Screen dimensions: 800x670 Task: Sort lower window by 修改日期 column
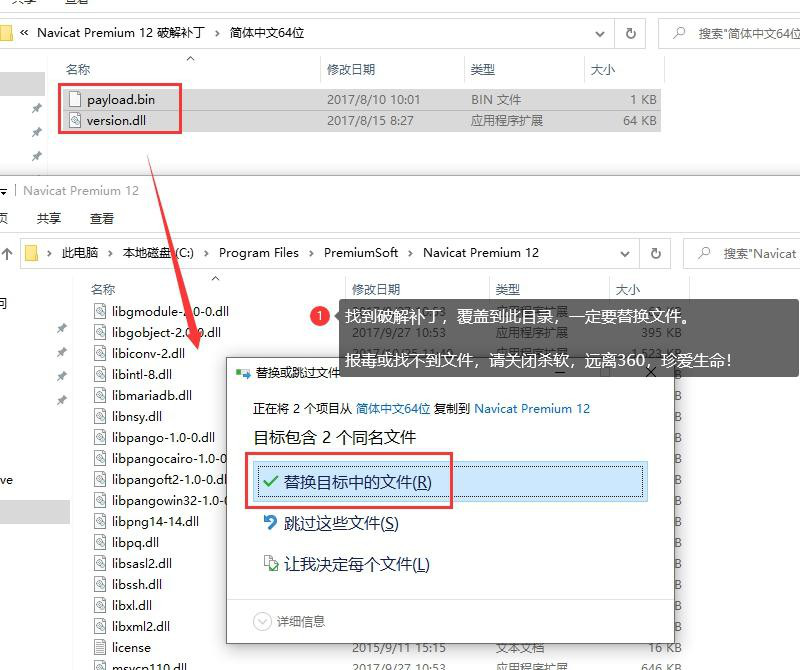point(376,289)
